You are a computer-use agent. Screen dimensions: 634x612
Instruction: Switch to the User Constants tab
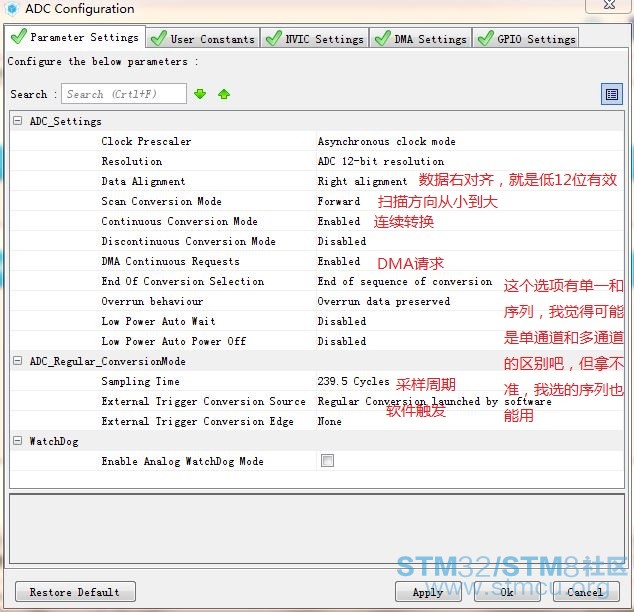pos(203,39)
